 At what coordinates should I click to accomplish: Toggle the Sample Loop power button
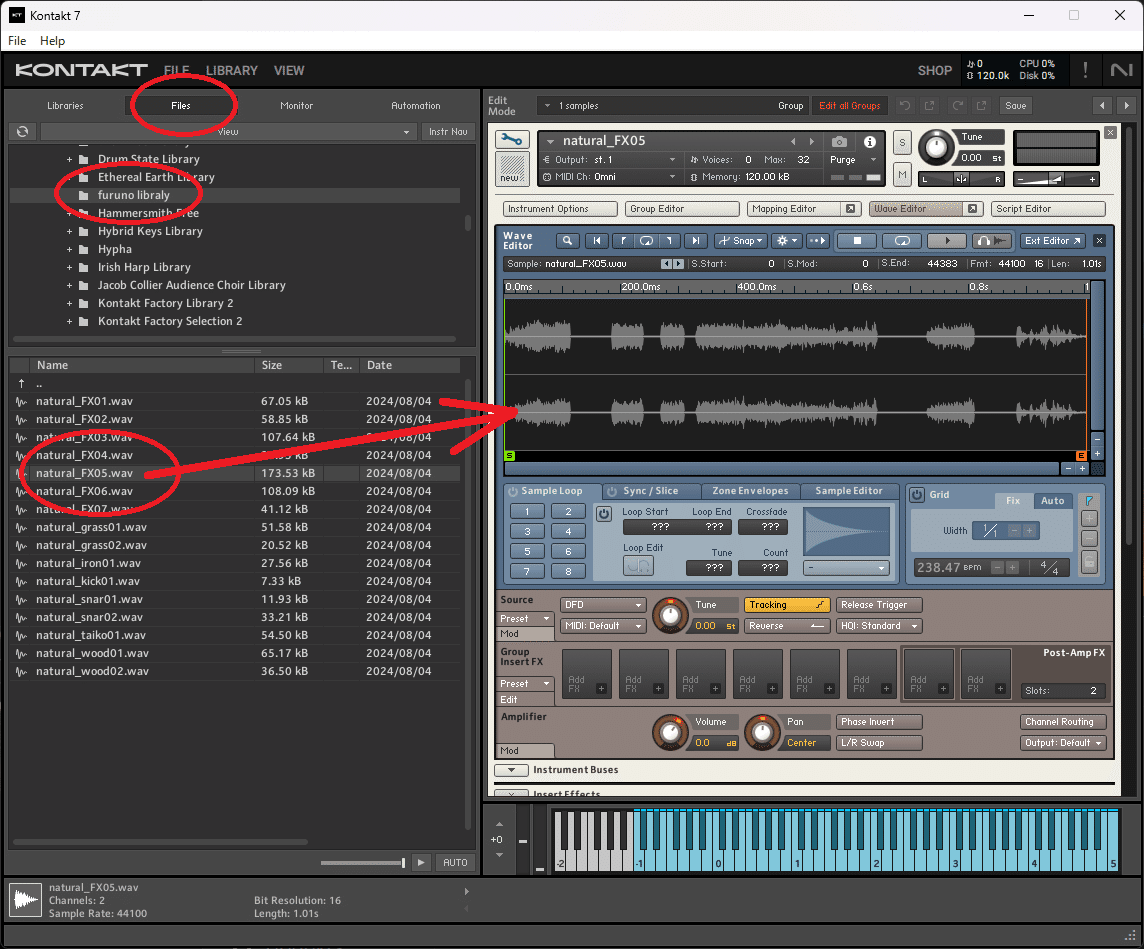pos(512,492)
